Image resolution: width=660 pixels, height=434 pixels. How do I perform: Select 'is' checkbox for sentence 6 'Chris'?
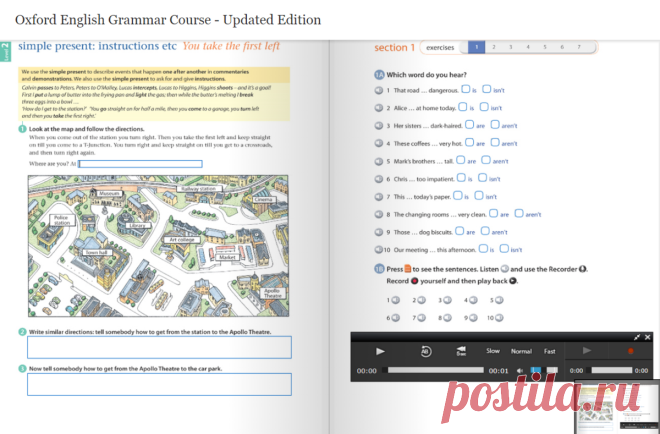click(x=461, y=178)
